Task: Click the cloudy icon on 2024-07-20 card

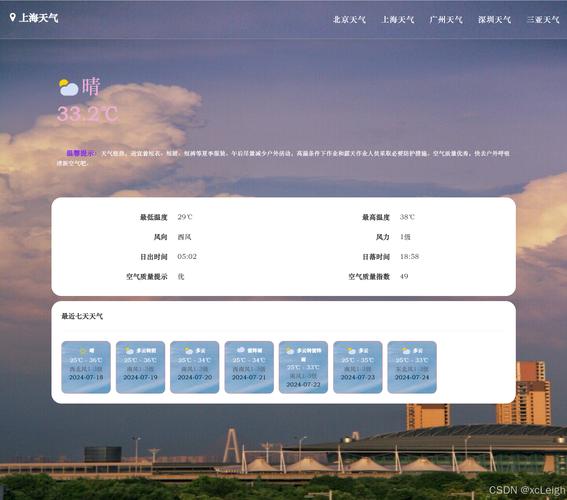Action: [189, 351]
